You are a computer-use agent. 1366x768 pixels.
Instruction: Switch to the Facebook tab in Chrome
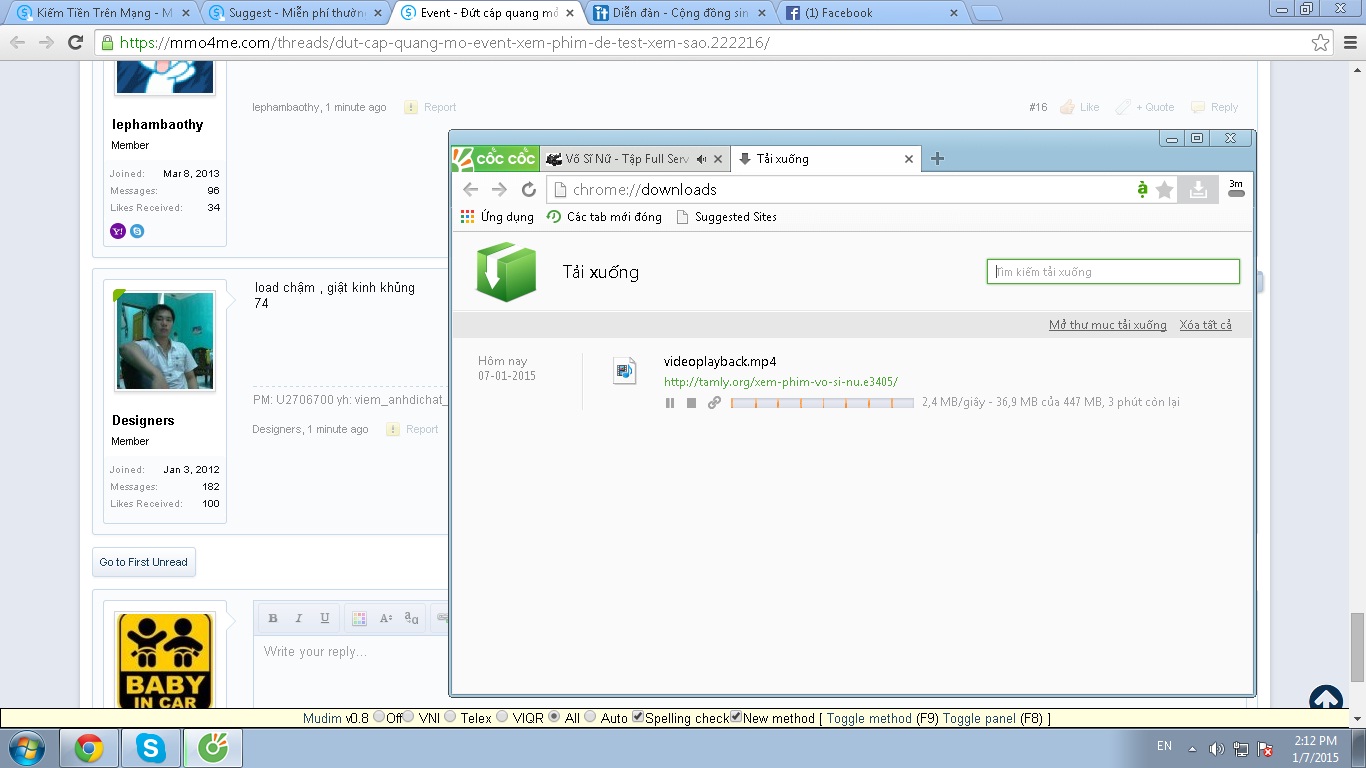[x=870, y=13]
